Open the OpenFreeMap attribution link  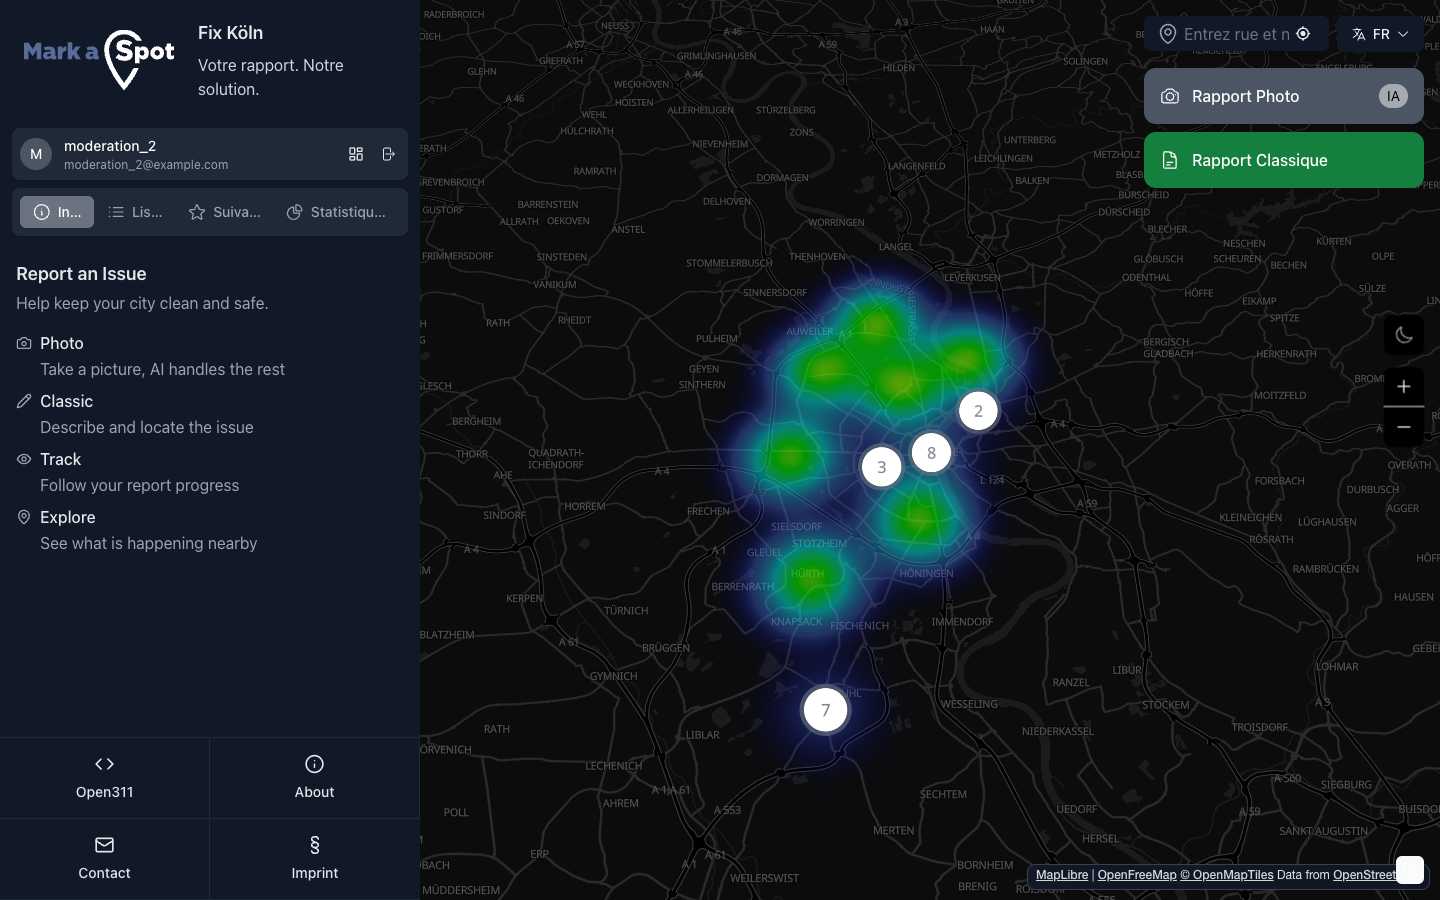(x=1136, y=875)
